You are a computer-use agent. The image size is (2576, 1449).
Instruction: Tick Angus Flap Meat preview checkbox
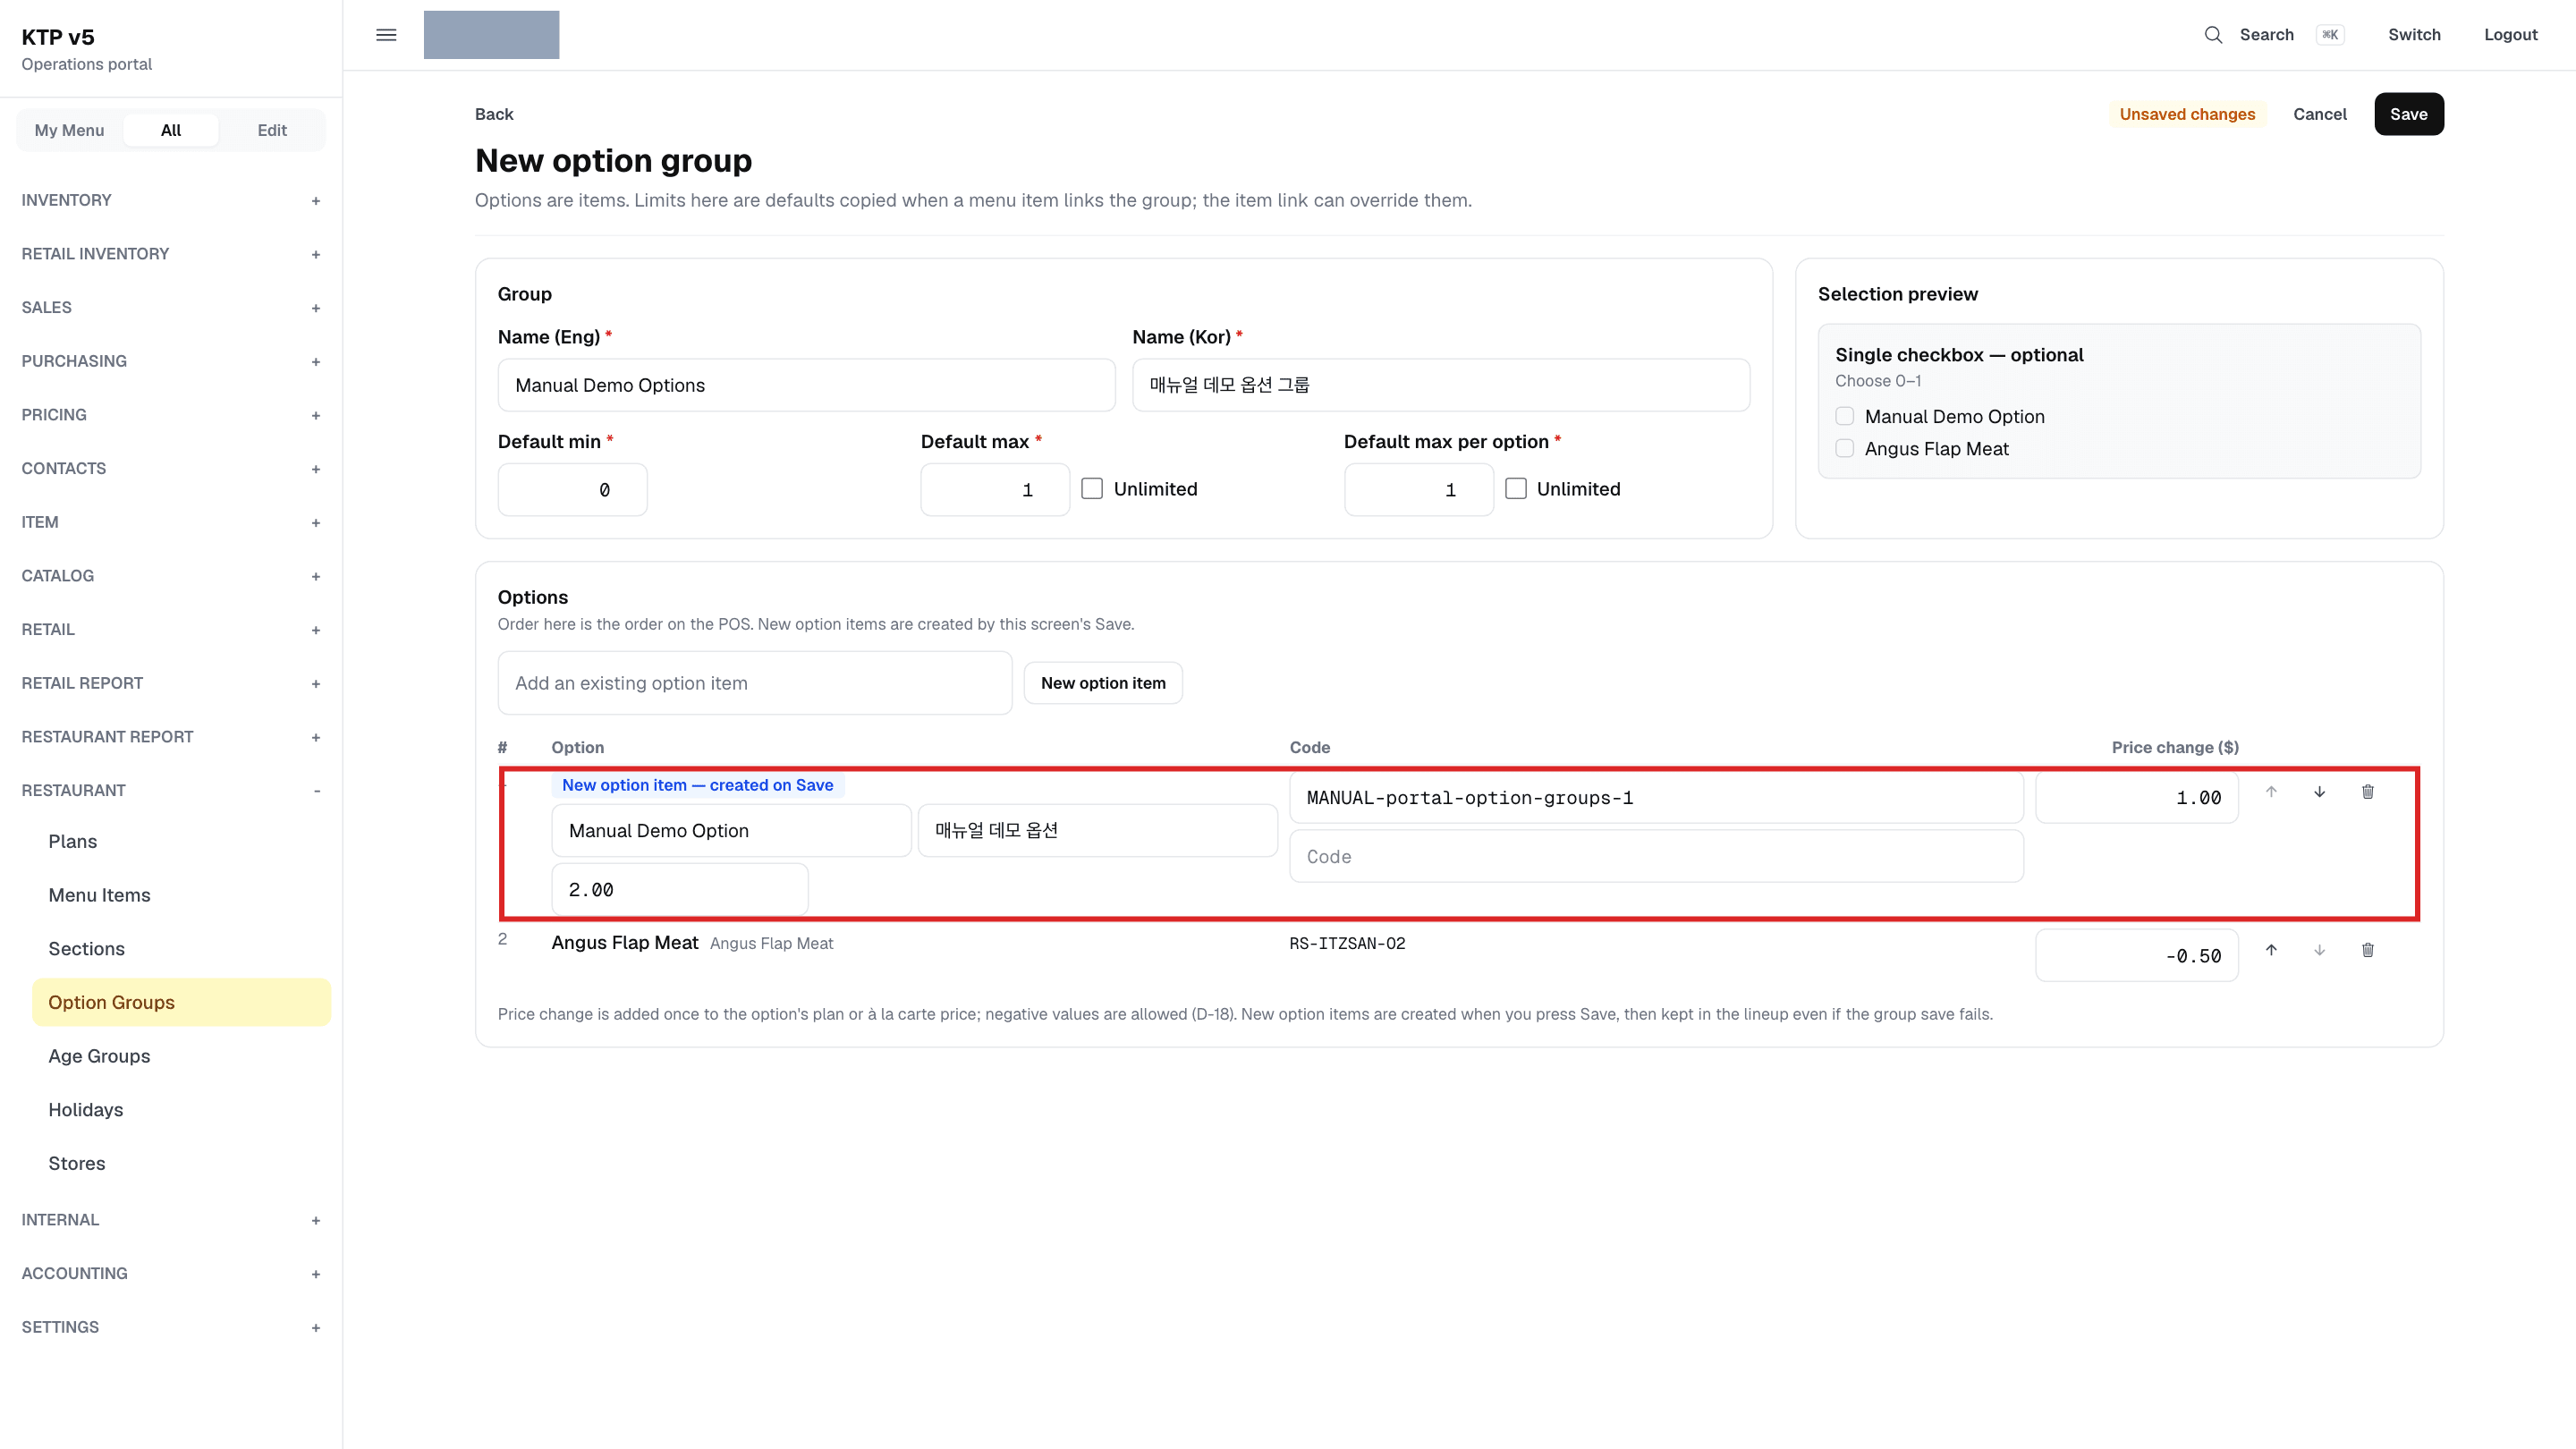point(1845,448)
